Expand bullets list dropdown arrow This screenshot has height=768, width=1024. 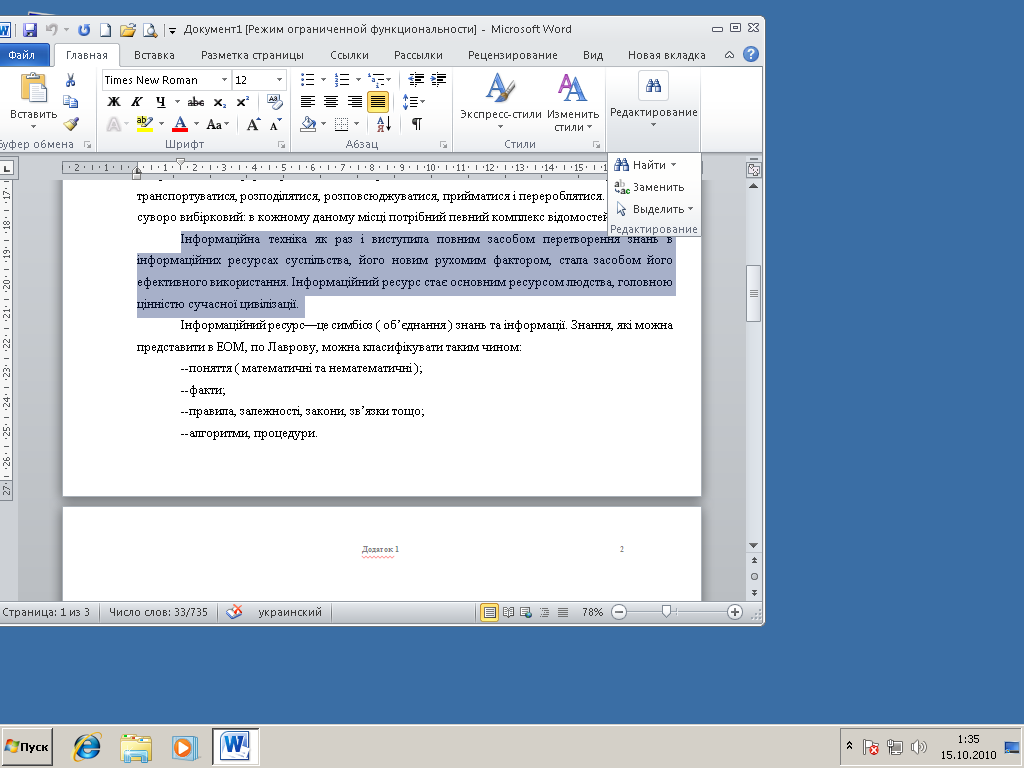[323, 80]
